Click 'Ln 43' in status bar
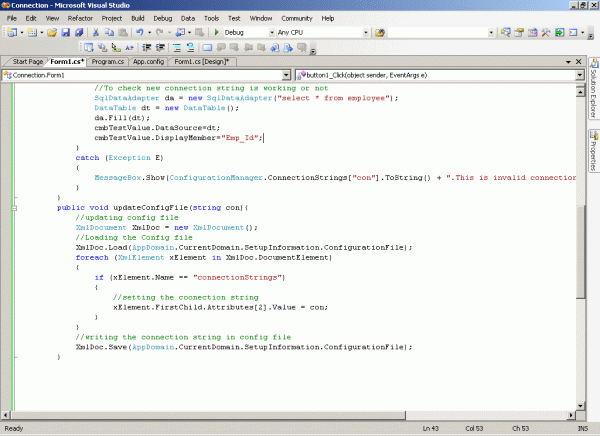The image size is (600, 436). 430,428
